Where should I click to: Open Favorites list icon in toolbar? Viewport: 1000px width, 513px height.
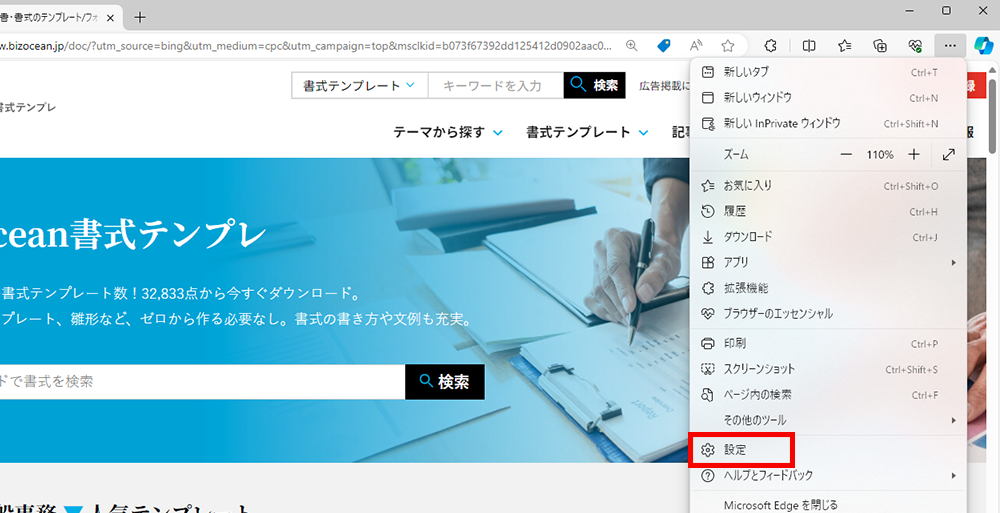pos(845,45)
